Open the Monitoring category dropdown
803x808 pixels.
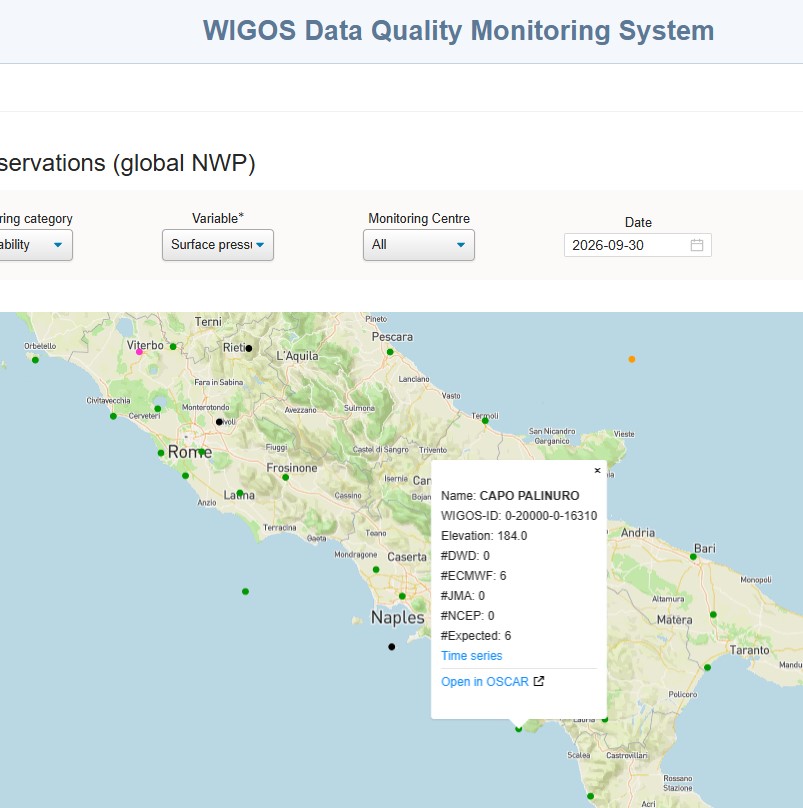[x=34, y=245]
